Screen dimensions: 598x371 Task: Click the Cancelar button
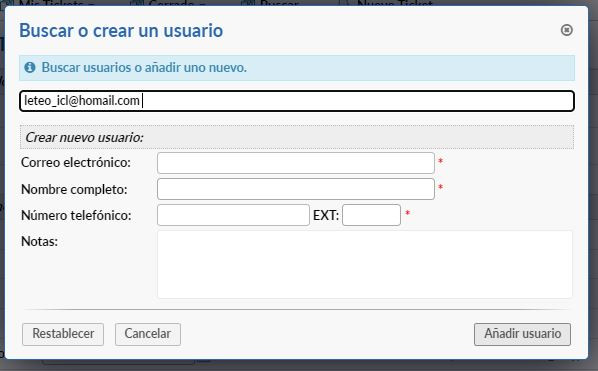click(148, 334)
